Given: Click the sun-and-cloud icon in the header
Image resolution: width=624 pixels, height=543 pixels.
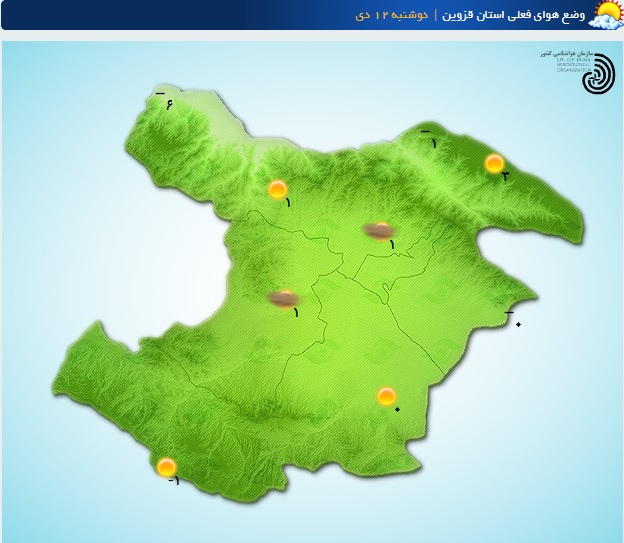Looking at the screenshot, I should coord(606,15).
